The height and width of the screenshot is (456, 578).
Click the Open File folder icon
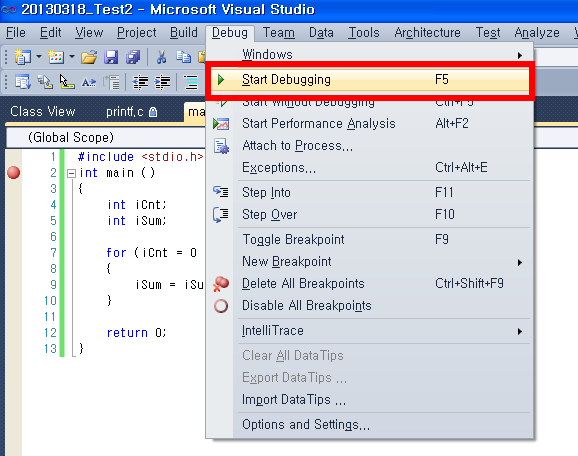tap(89, 57)
